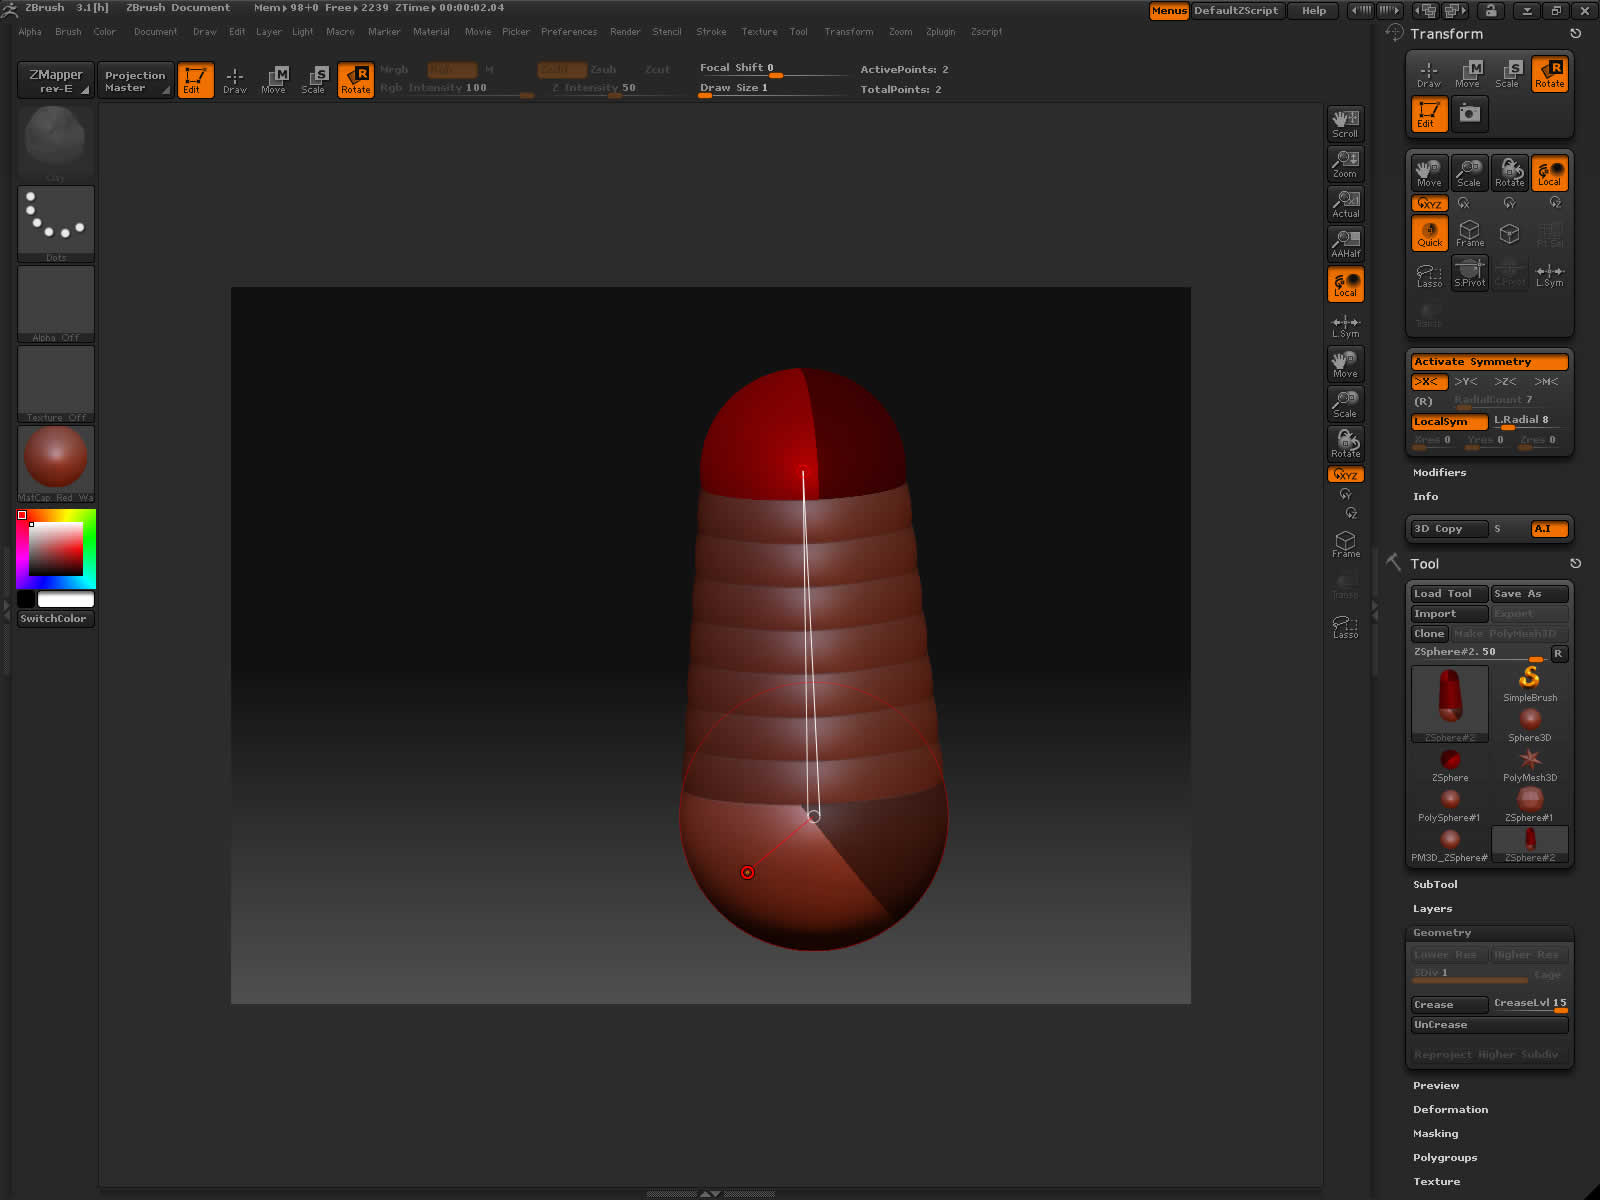Select the Scale icon on the right shelf
This screenshot has width=1600, height=1200.
[1345, 404]
